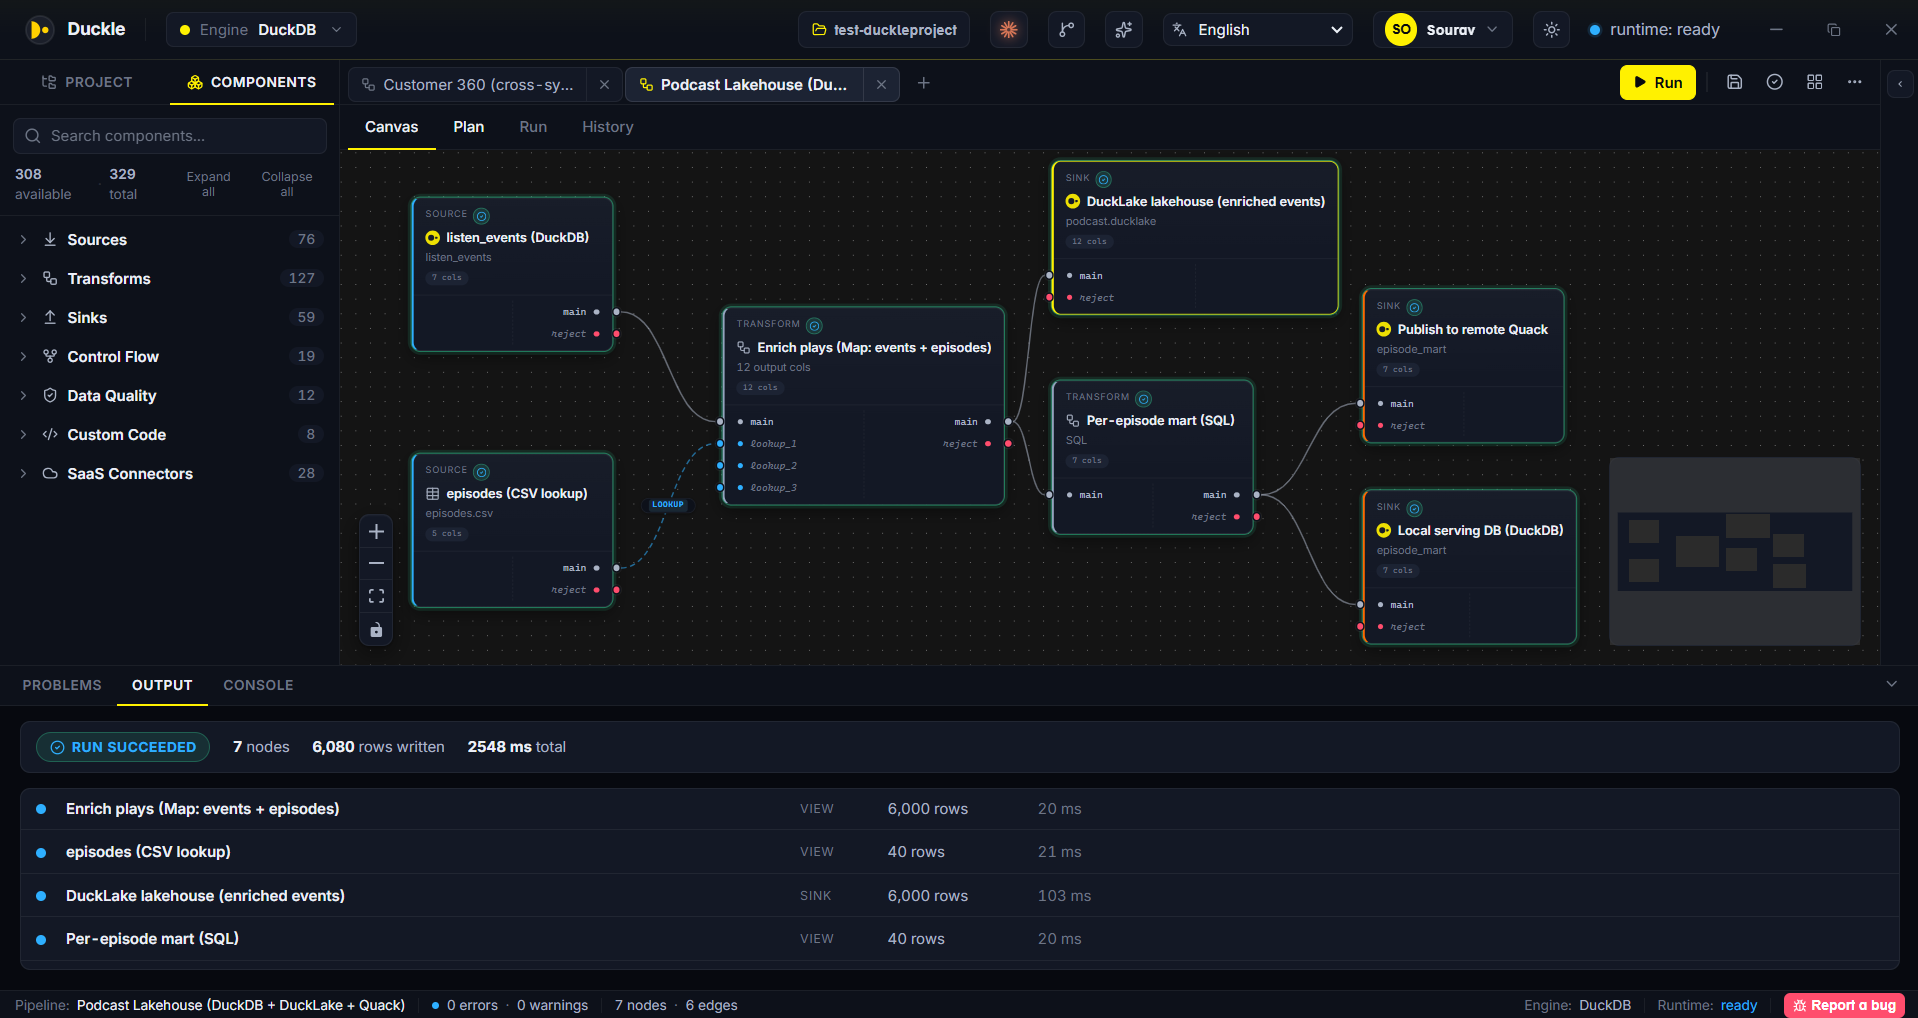Click the validate checkmark circle icon
The width and height of the screenshot is (1918, 1018).
click(x=1775, y=82)
